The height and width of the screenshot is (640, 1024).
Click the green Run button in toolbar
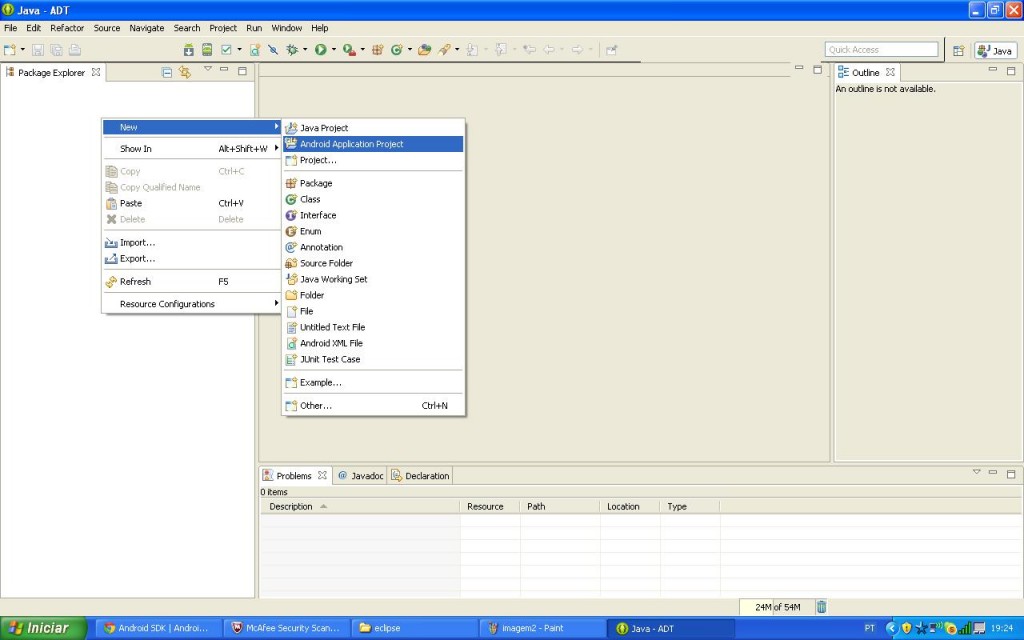[321, 50]
